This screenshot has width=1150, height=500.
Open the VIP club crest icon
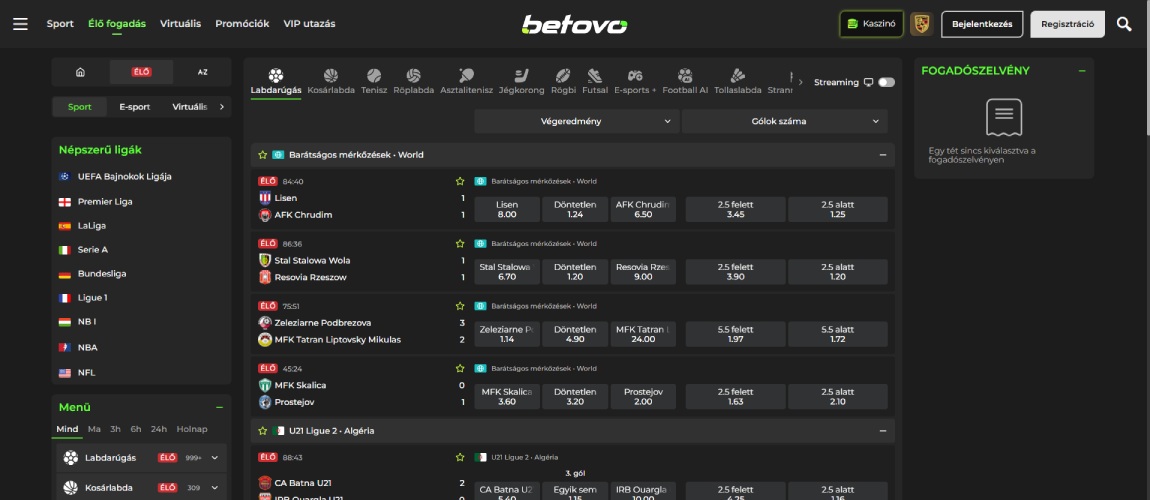click(921, 24)
